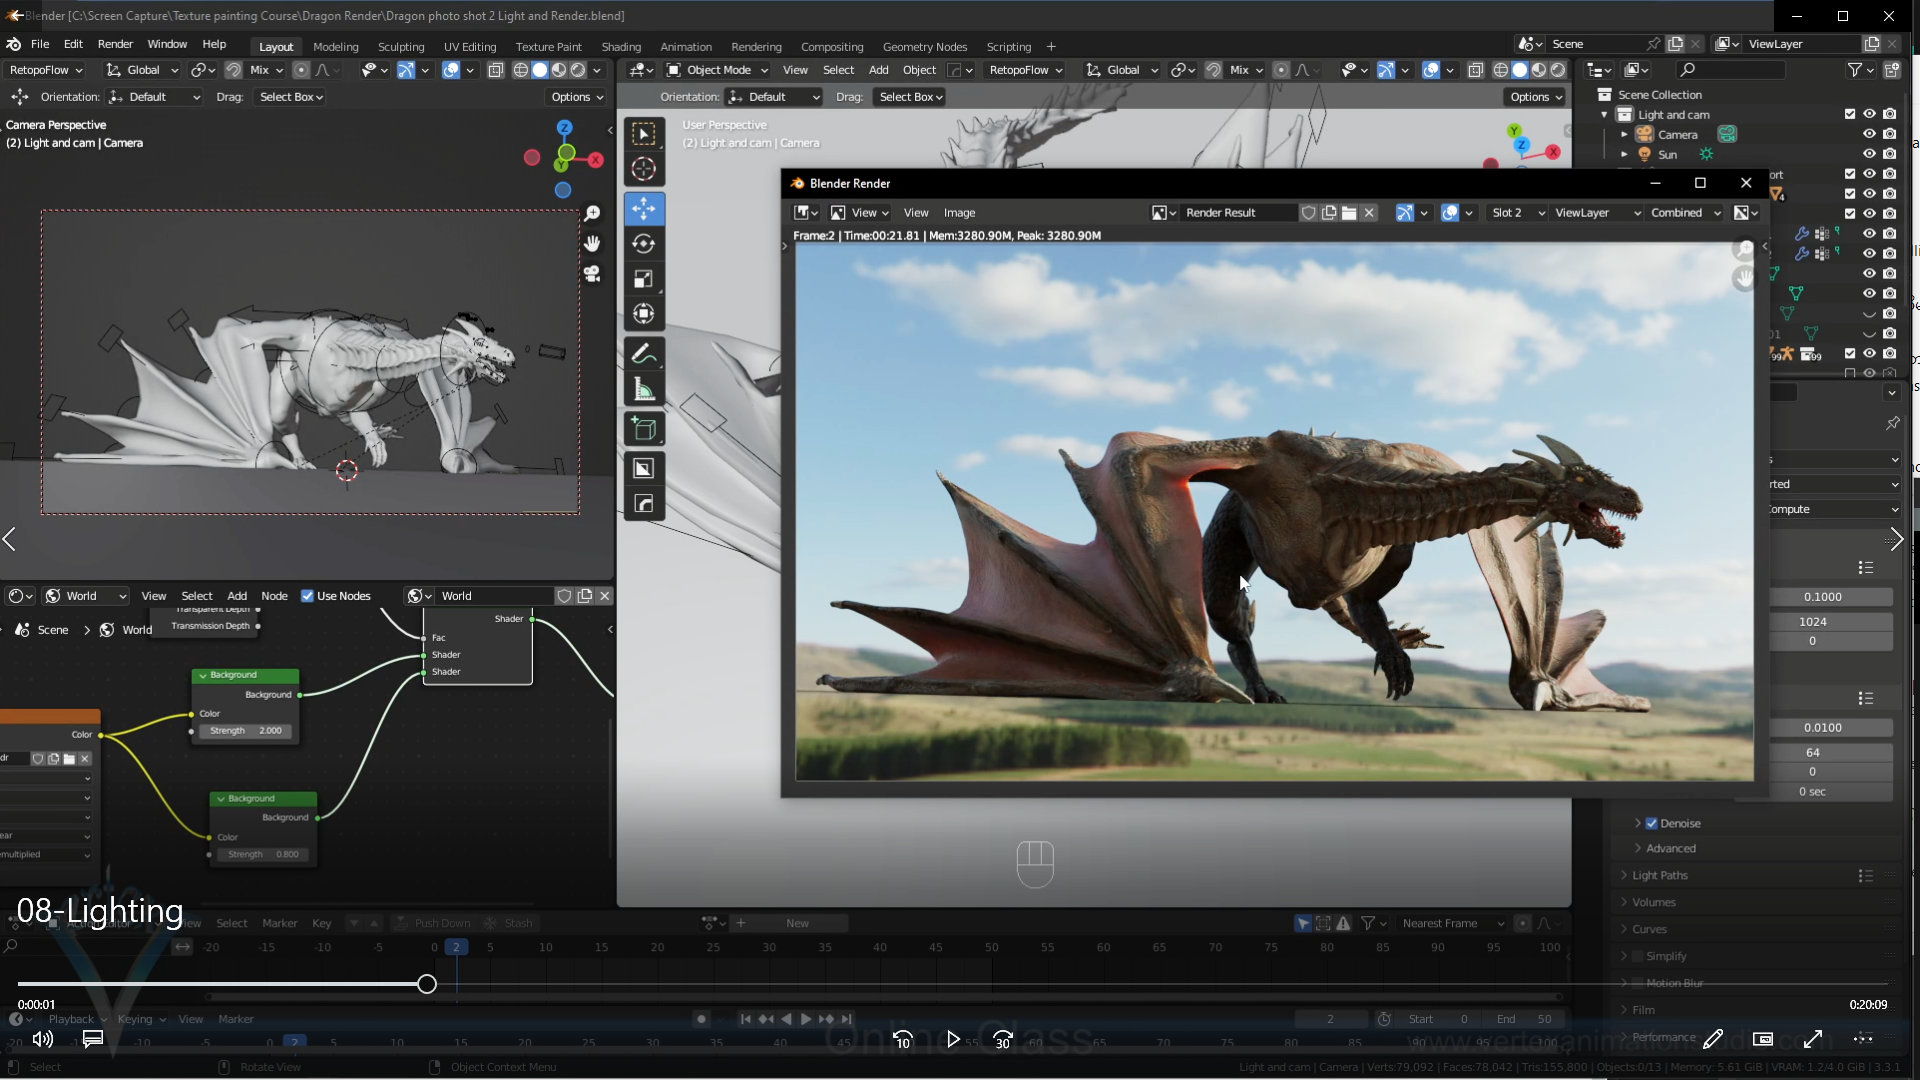Open Combined pass dropdown
This screenshot has width=1920, height=1080.
pos(1685,212)
